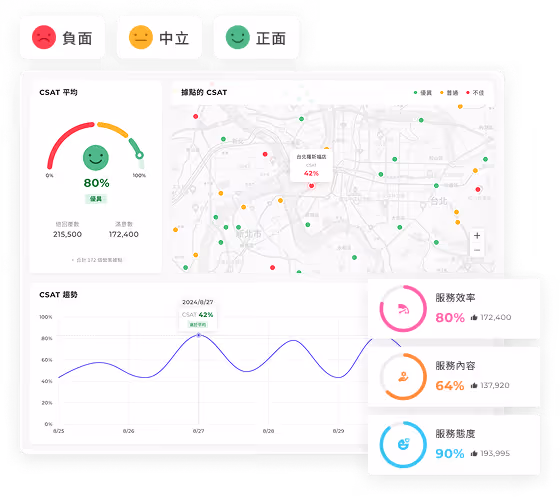Click the 100% y-axis label on trend chart

tap(46, 317)
